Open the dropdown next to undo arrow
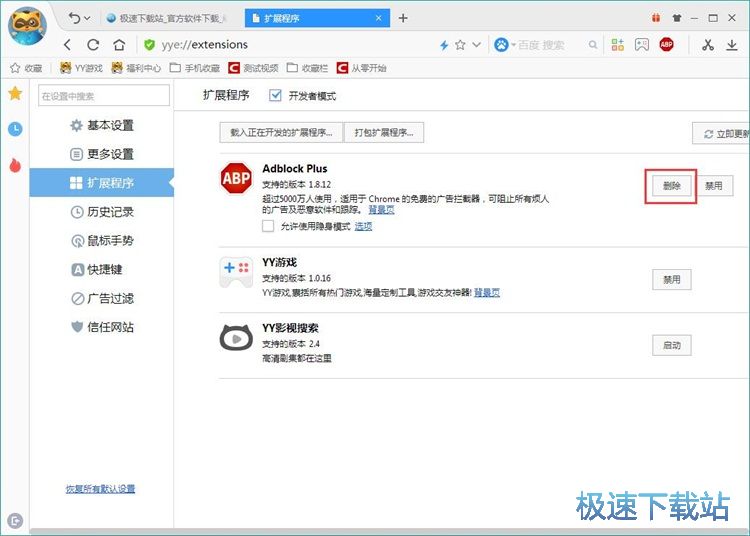750x536 pixels. pos(87,18)
